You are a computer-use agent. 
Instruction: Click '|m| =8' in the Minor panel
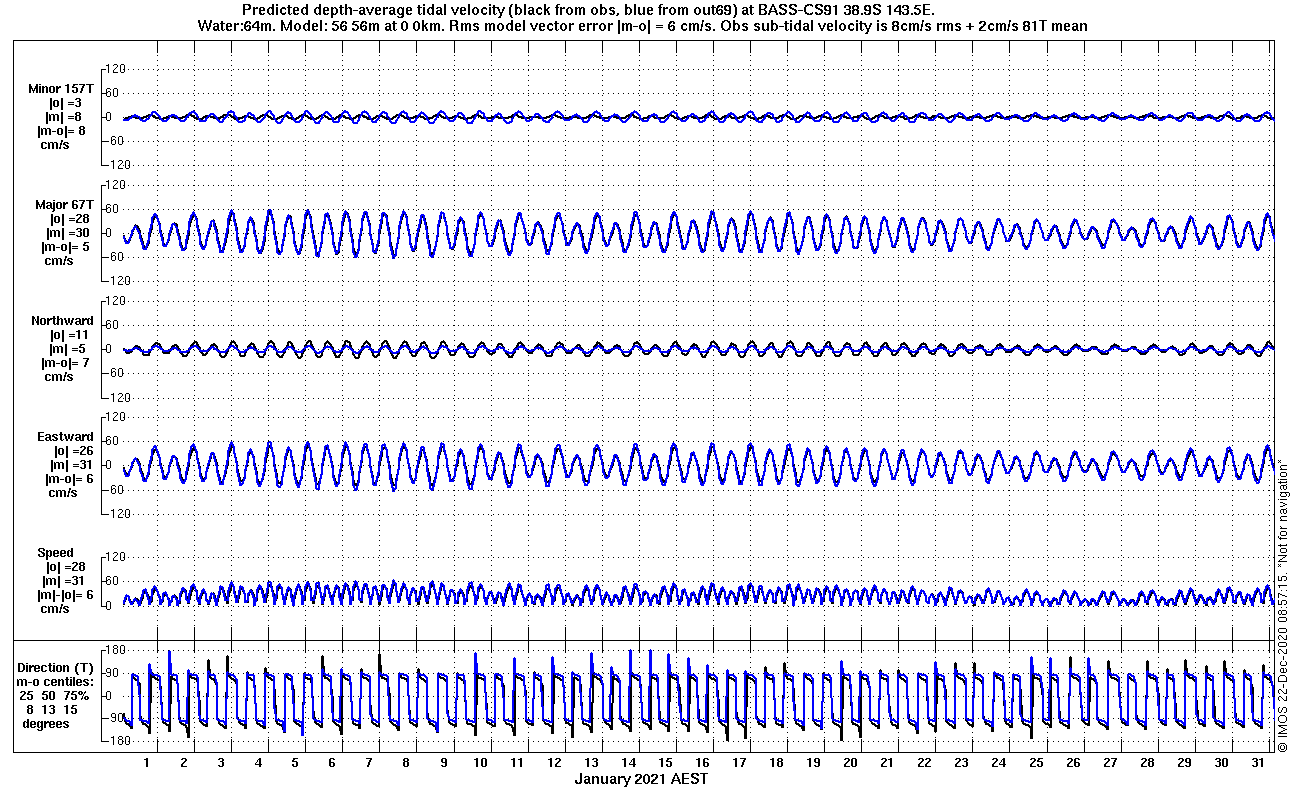tap(65, 117)
